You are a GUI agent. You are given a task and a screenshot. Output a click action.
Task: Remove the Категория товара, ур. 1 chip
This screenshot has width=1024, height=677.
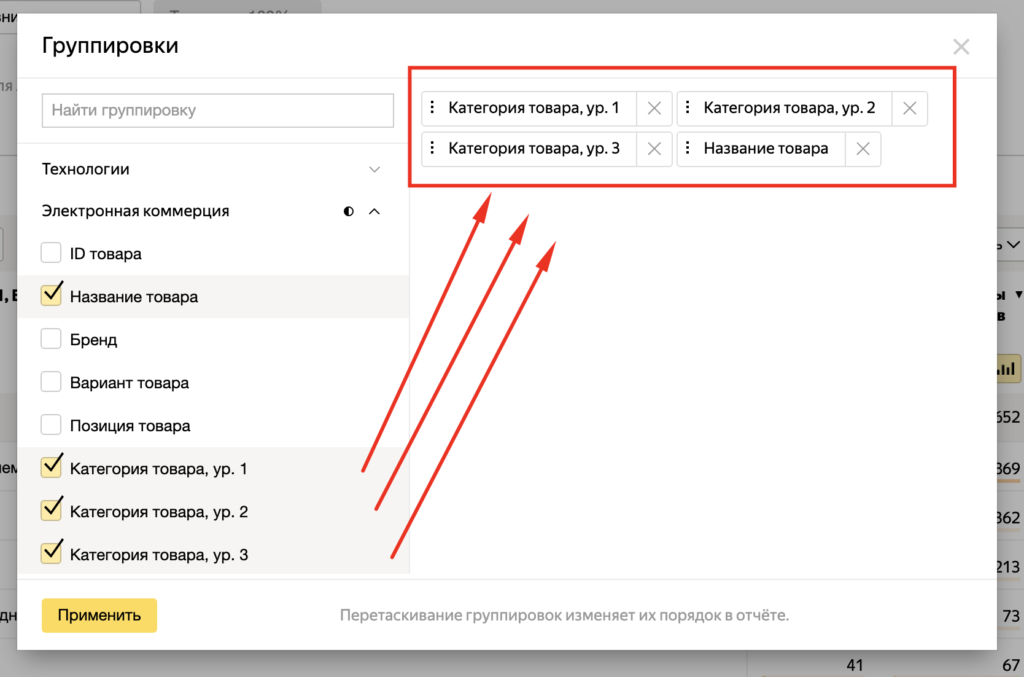click(654, 108)
